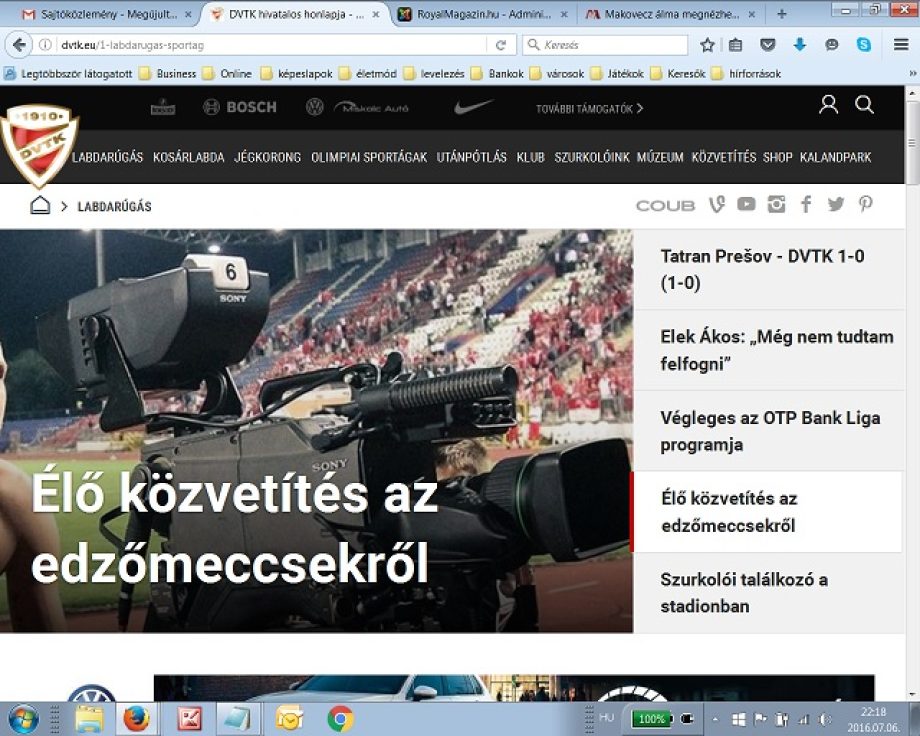Image resolution: width=920 pixels, height=736 pixels.
Task: Open the Kosárlabda menu item
Action: pos(188,157)
